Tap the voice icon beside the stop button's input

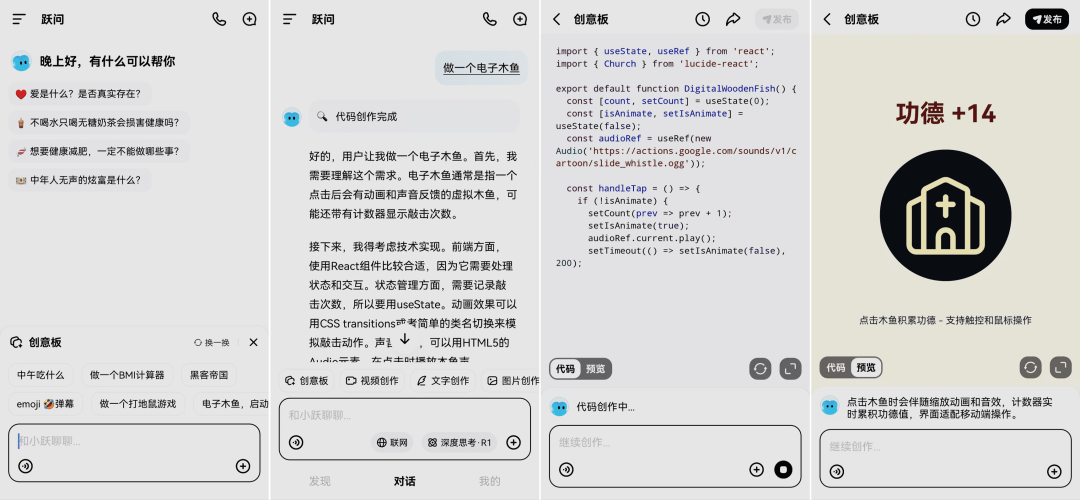point(566,470)
